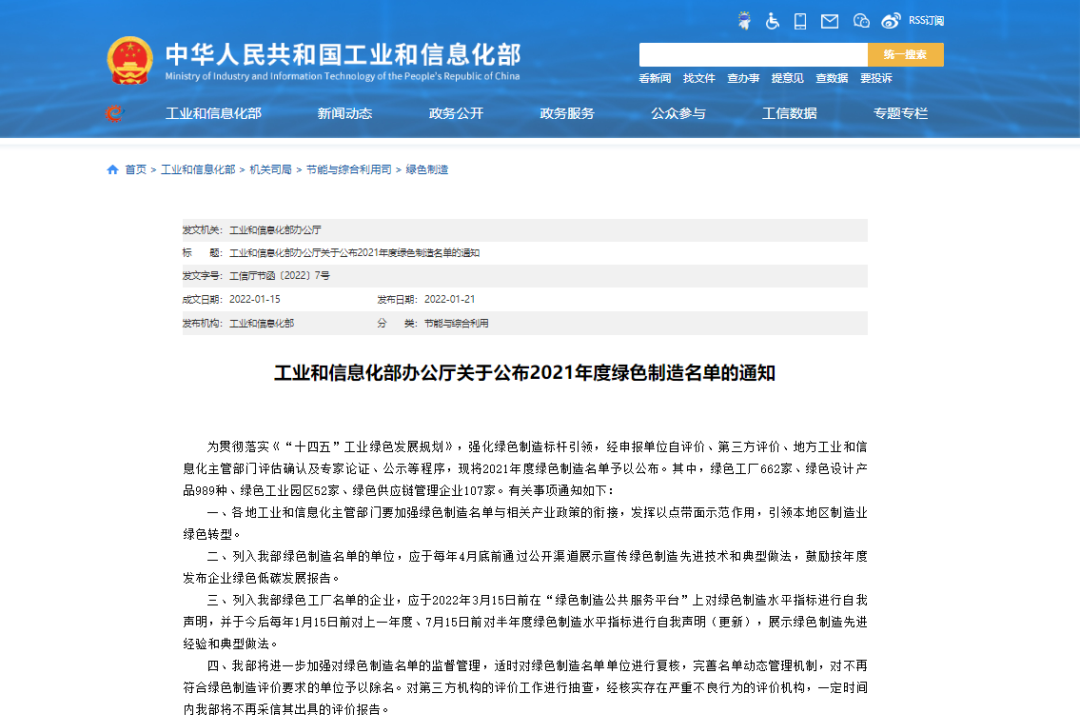Click the WeChat icon in header

point(861,21)
